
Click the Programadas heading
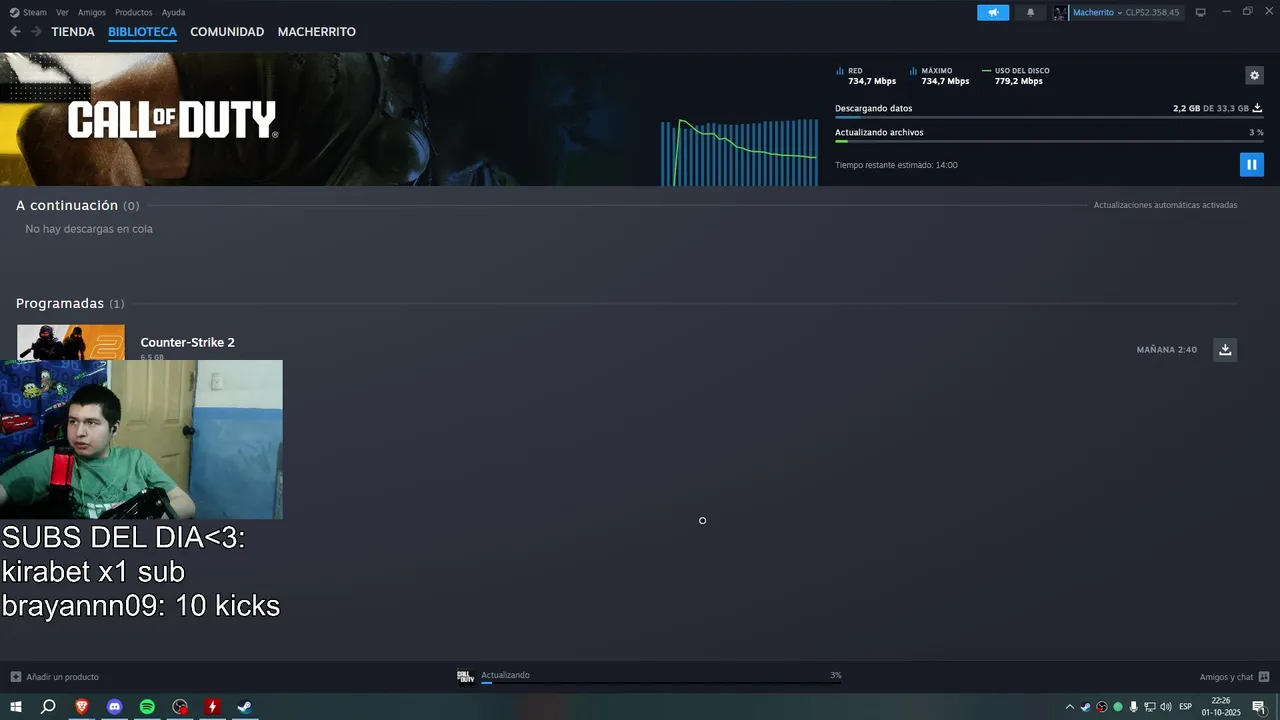[60, 303]
